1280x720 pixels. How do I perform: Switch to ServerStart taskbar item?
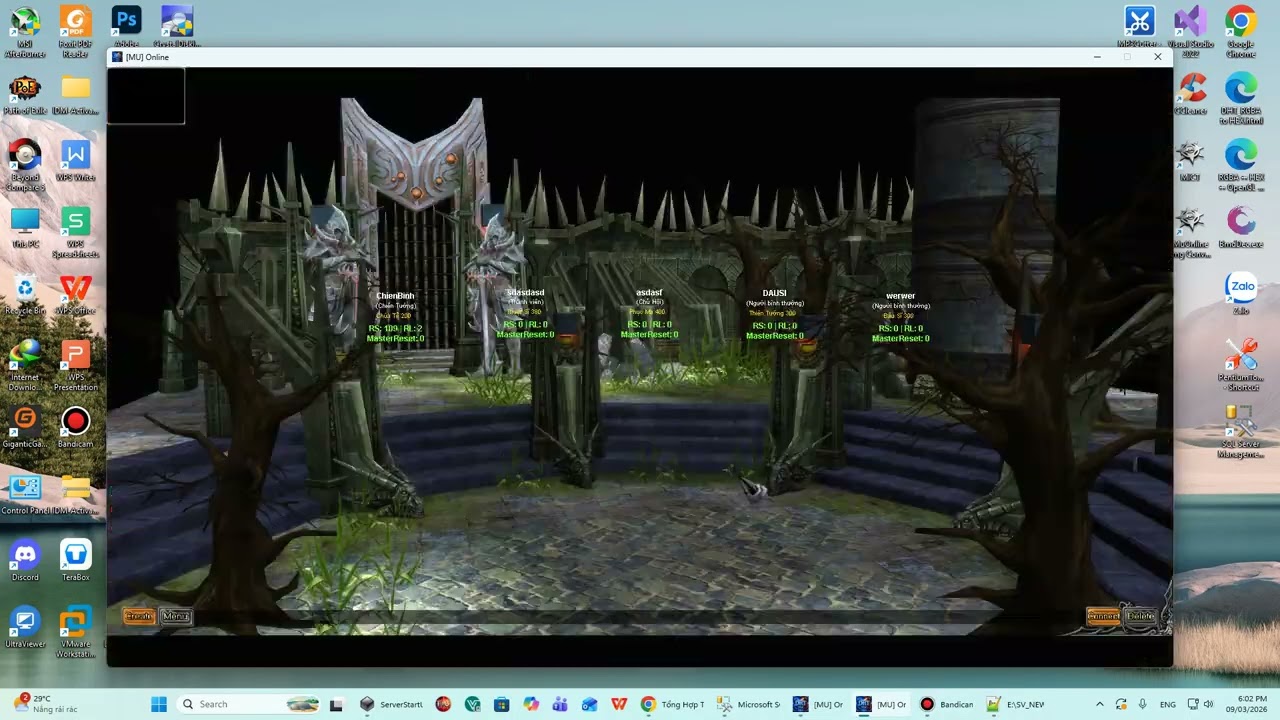coord(392,704)
